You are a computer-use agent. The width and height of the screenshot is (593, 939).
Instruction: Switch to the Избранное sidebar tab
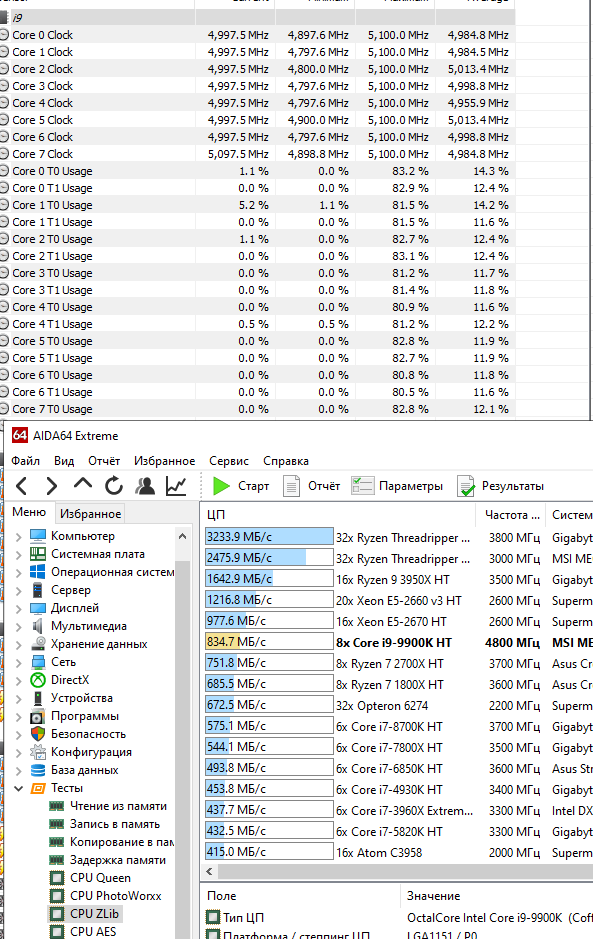pos(90,513)
